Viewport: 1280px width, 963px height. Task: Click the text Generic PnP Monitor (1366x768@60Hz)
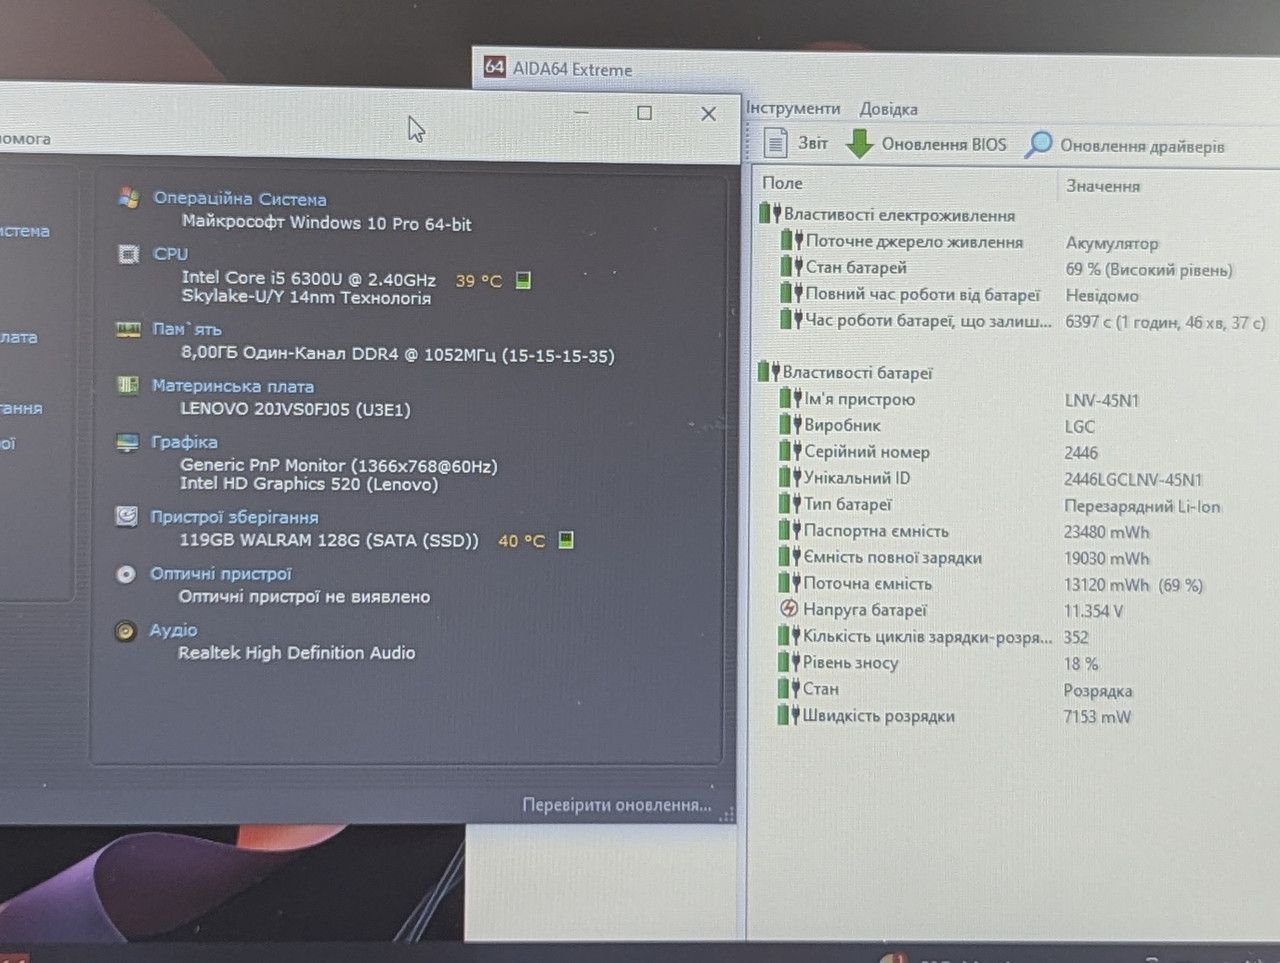pos(338,465)
